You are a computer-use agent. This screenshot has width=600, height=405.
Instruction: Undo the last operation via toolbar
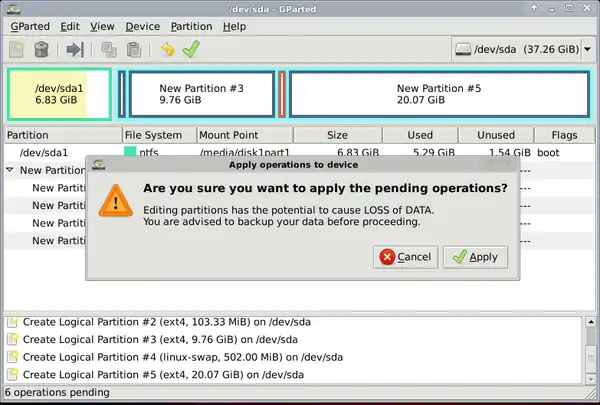pyautogui.click(x=167, y=48)
